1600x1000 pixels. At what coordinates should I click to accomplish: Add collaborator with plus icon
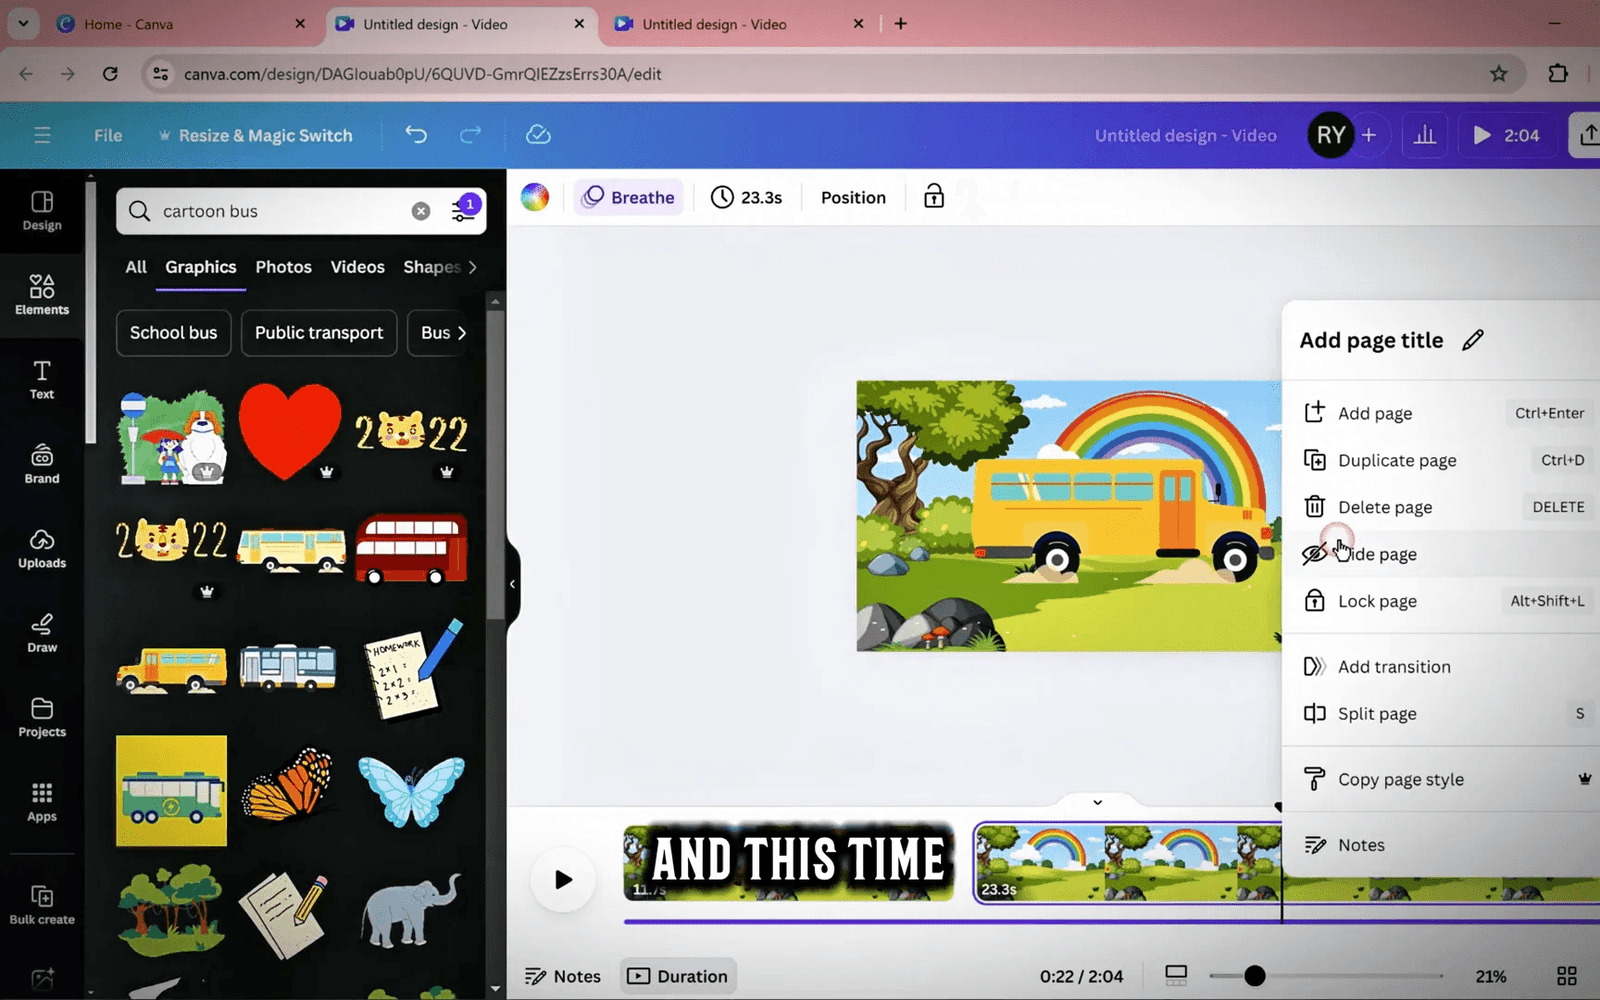(x=1369, y=135)
